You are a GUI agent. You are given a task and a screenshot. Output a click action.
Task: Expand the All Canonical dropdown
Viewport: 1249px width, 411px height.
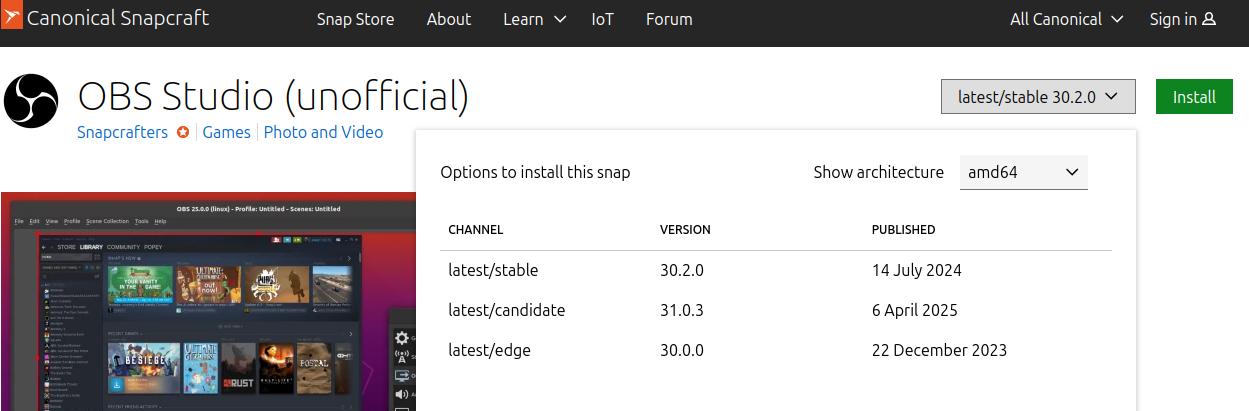point(1066,19)
